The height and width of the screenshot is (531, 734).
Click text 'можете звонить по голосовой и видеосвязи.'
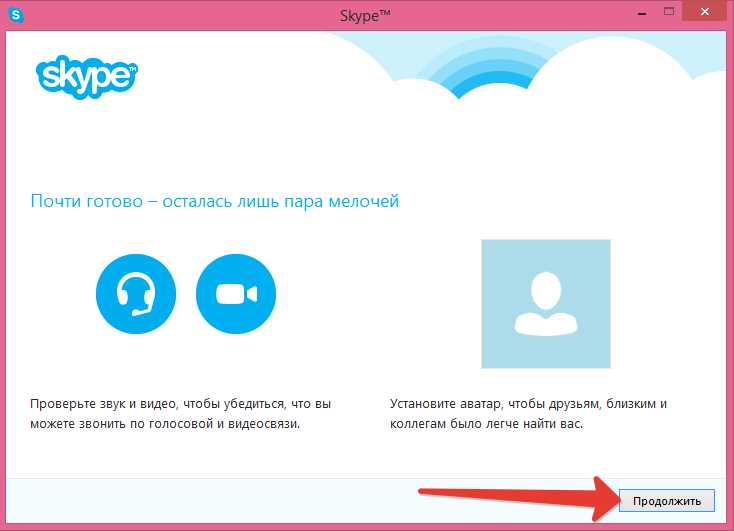click(165, 424)
